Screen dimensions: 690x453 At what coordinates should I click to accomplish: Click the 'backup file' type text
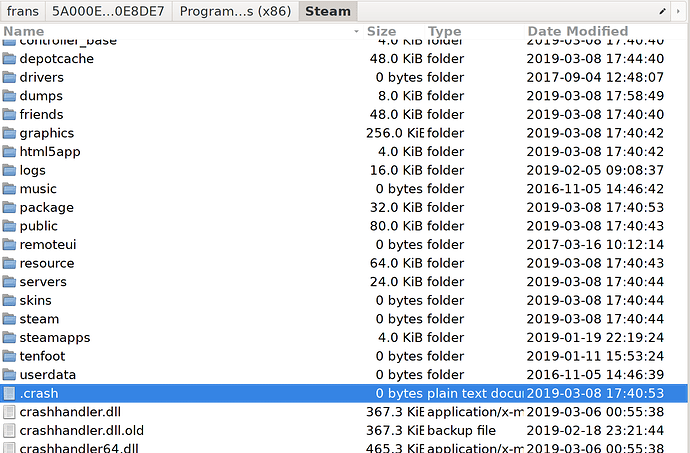click(x=462, y=430)
